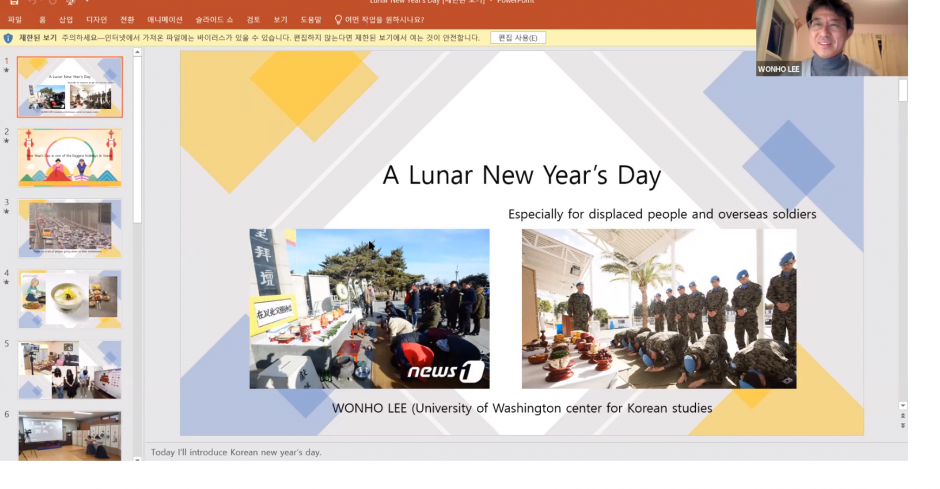The width and height of the screenshot is (940, 489).
Task: Click the Protected View shield icon
Action: (8, 38)
